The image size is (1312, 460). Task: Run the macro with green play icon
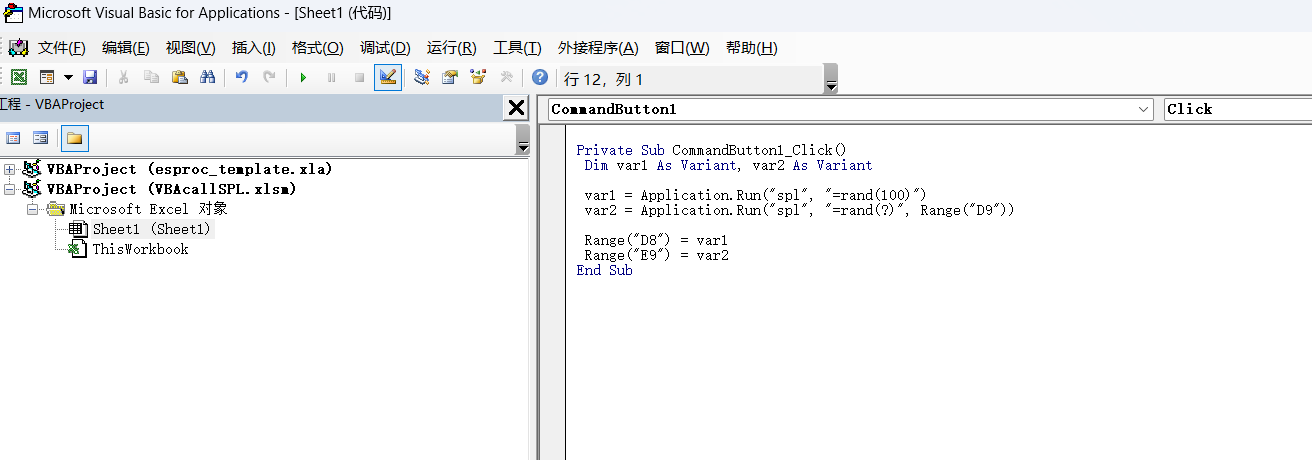coord(303,77)
